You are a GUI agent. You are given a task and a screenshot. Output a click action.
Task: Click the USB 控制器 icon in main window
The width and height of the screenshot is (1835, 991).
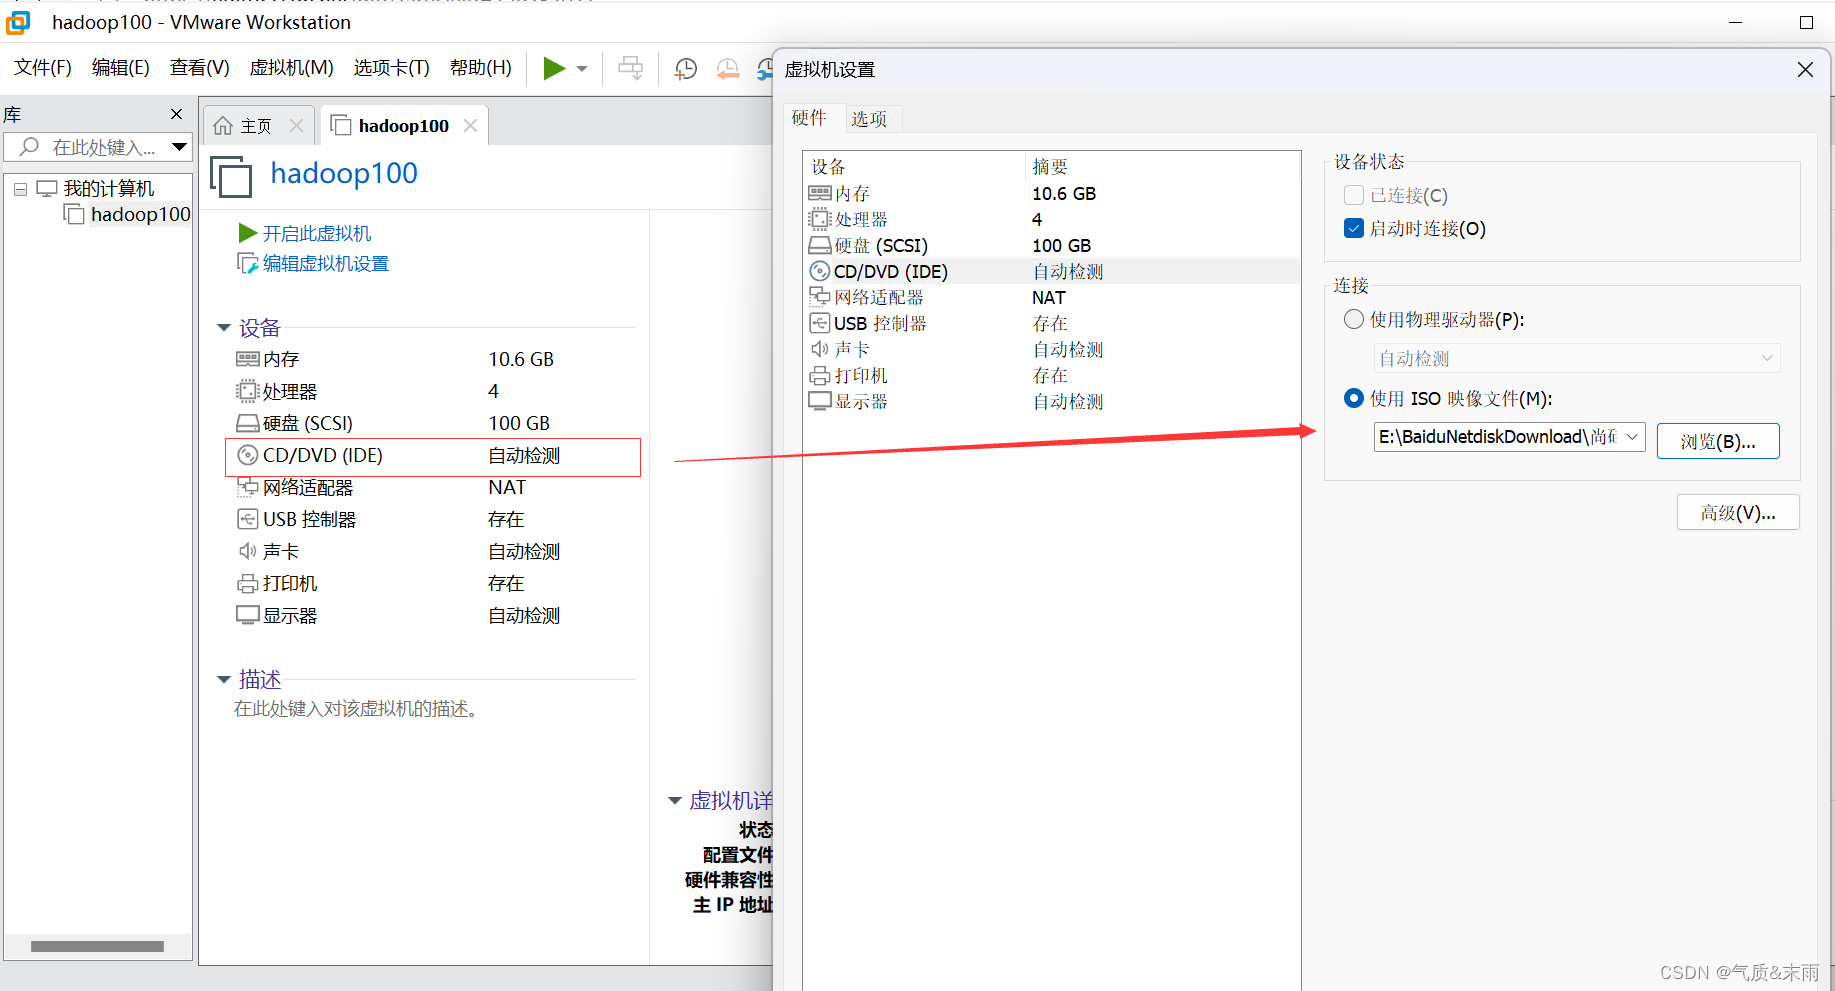pos(247,519)
